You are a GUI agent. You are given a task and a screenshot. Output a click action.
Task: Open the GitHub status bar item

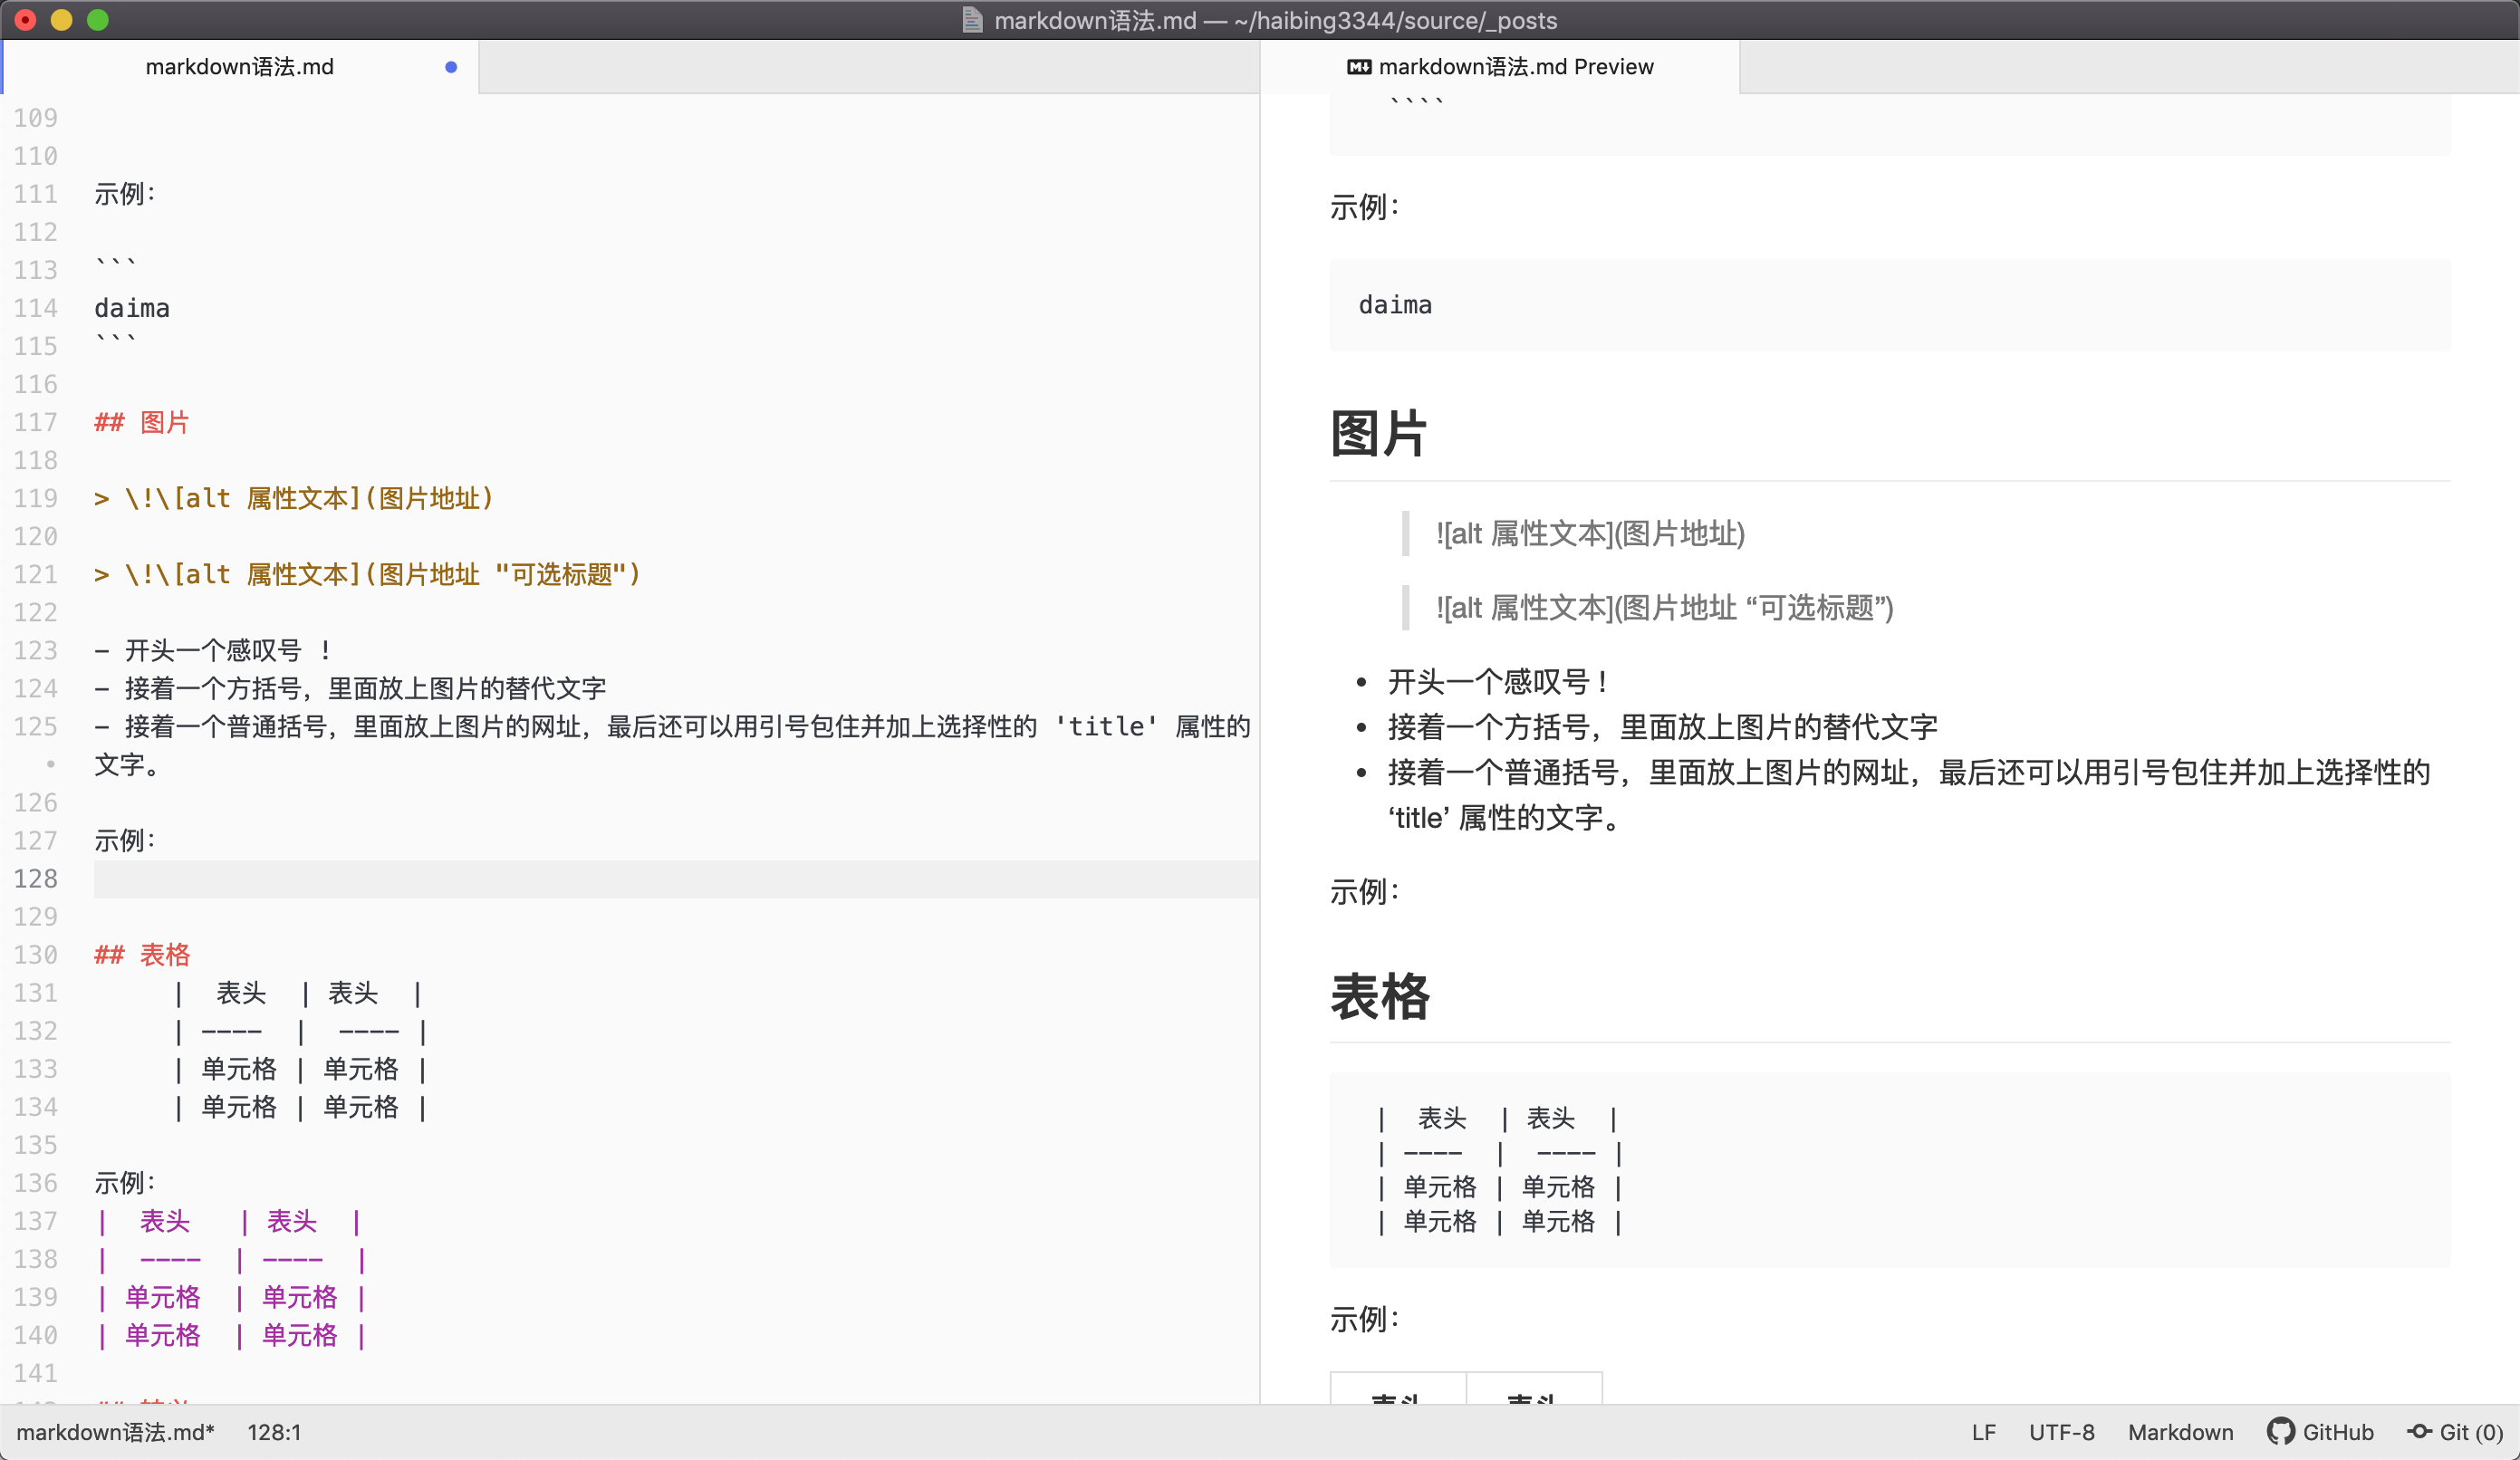(2320, 1432)
